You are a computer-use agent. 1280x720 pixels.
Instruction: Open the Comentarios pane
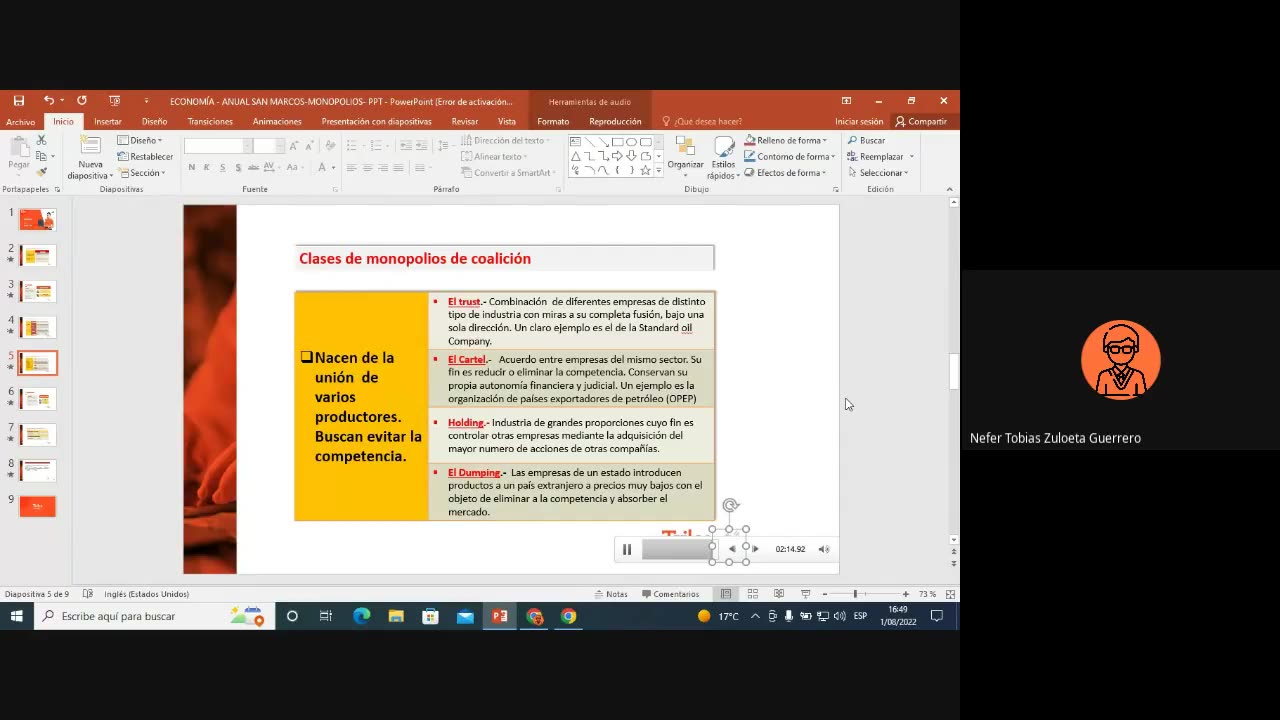[670, 594]
